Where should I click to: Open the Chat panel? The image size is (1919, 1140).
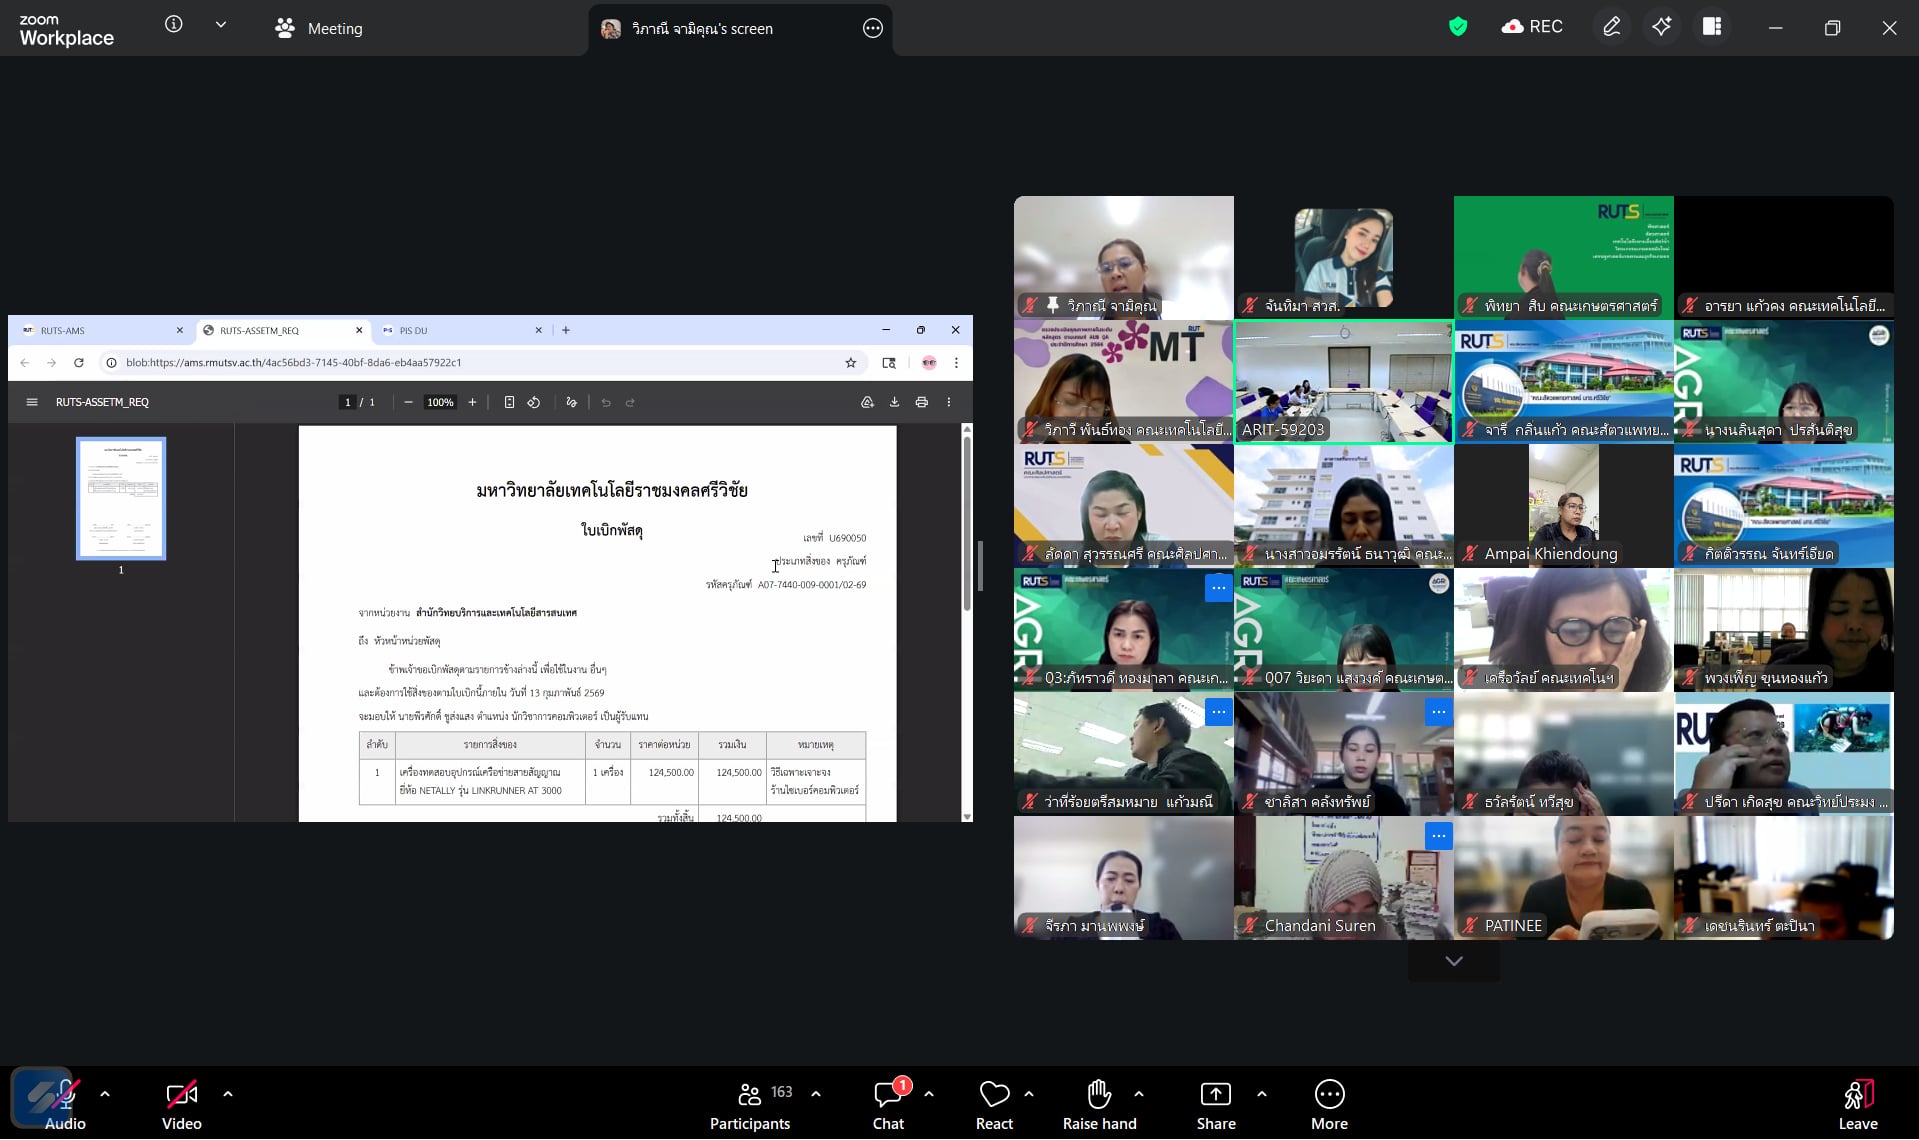coord(887,1105)
